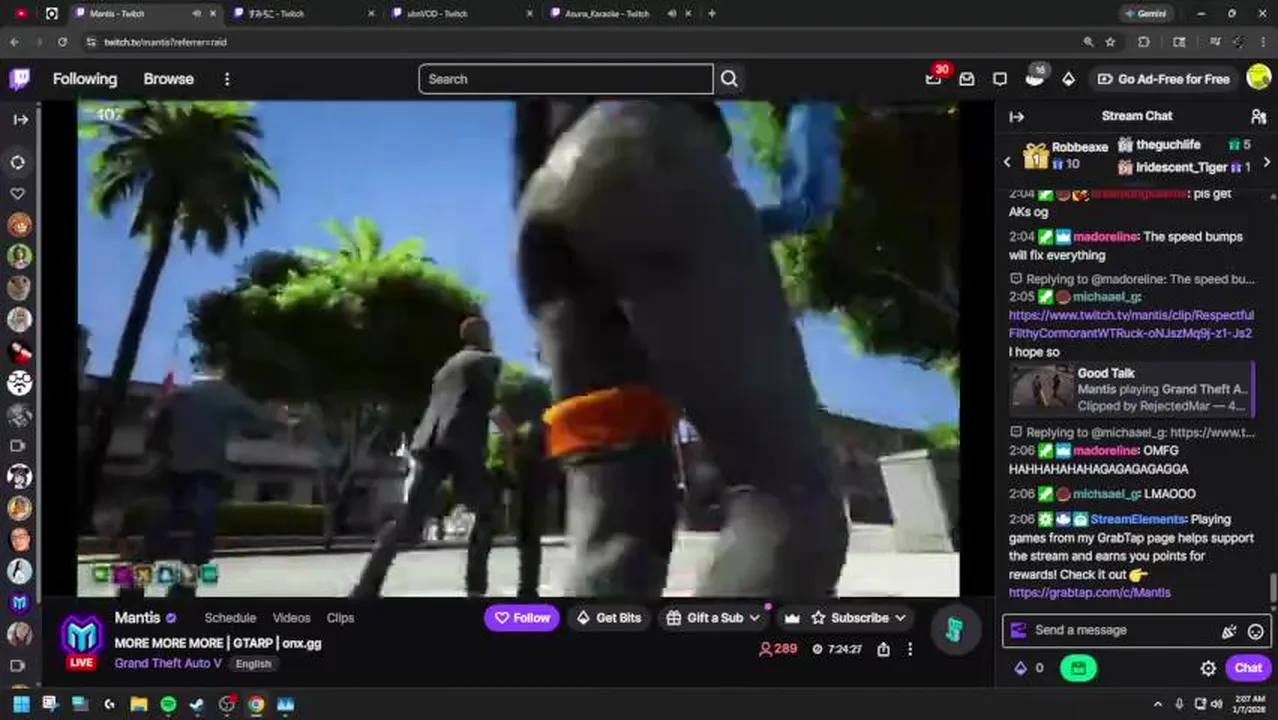
Task: Follow the Mantis channel
Action: tap(522, 618)
